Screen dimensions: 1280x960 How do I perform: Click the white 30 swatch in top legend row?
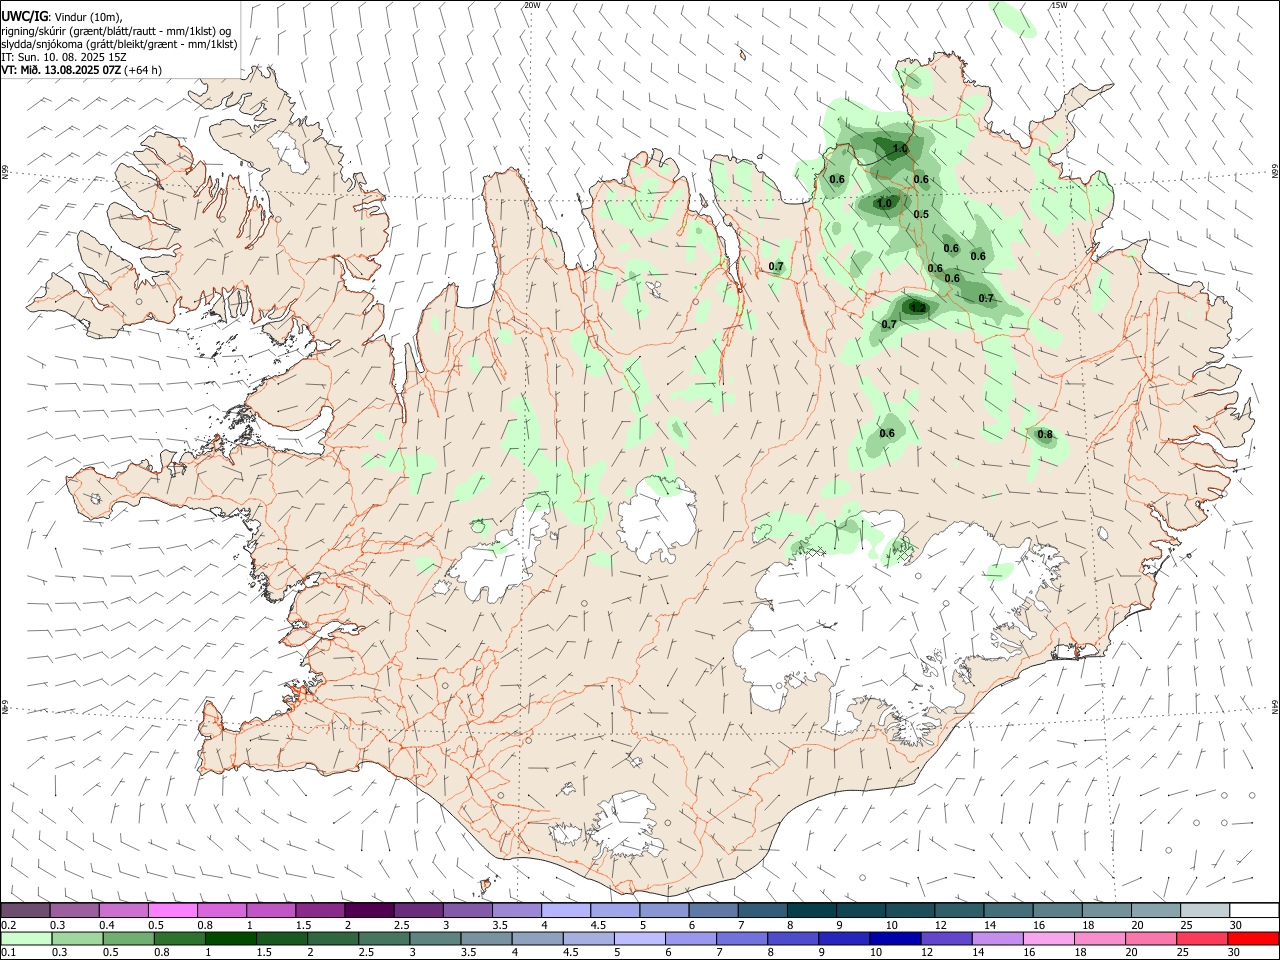pos(1254,911)
